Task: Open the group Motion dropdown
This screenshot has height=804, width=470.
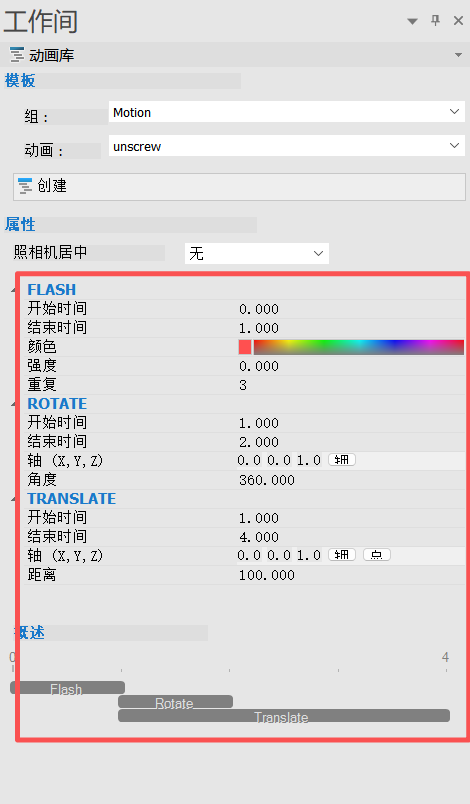Action: click(287, 112)
